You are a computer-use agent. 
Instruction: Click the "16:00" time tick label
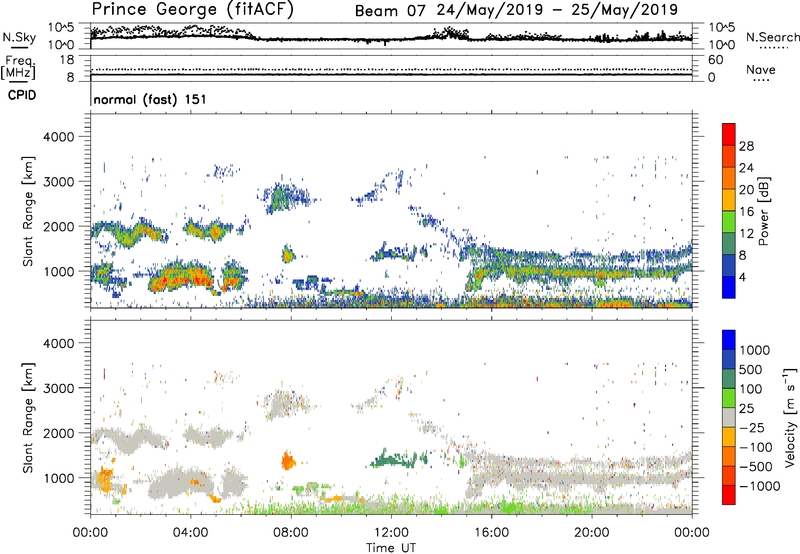point(491,533)
